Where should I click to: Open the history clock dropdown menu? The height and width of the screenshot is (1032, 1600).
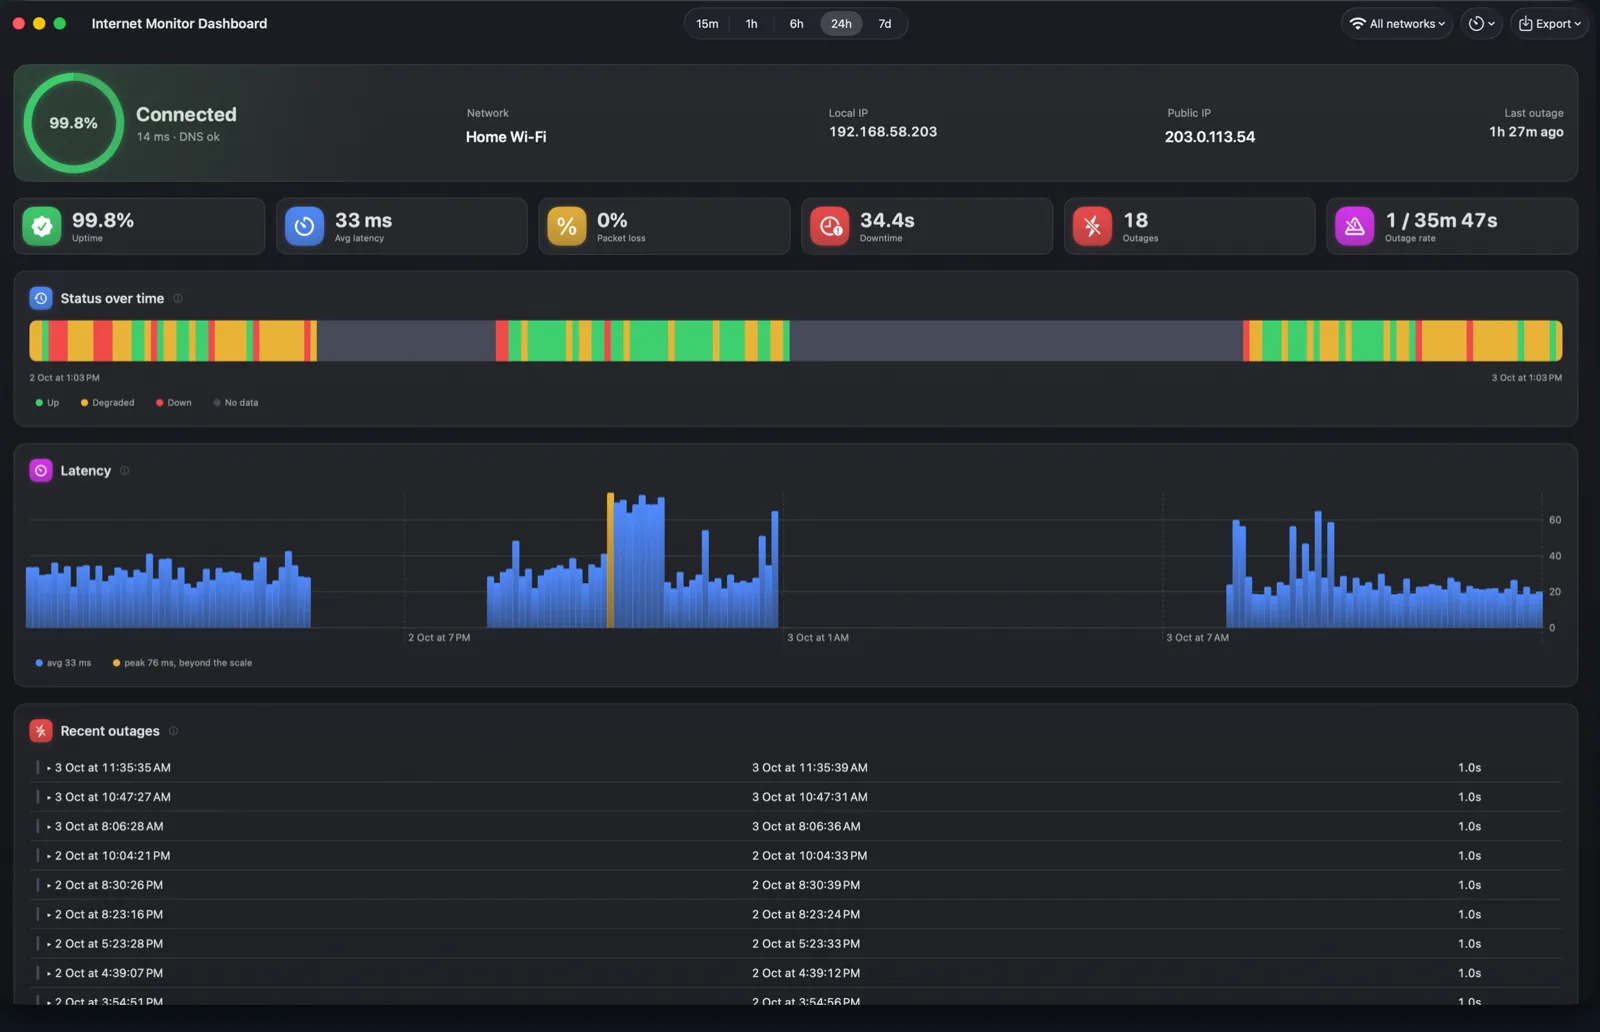point(1481,24)
